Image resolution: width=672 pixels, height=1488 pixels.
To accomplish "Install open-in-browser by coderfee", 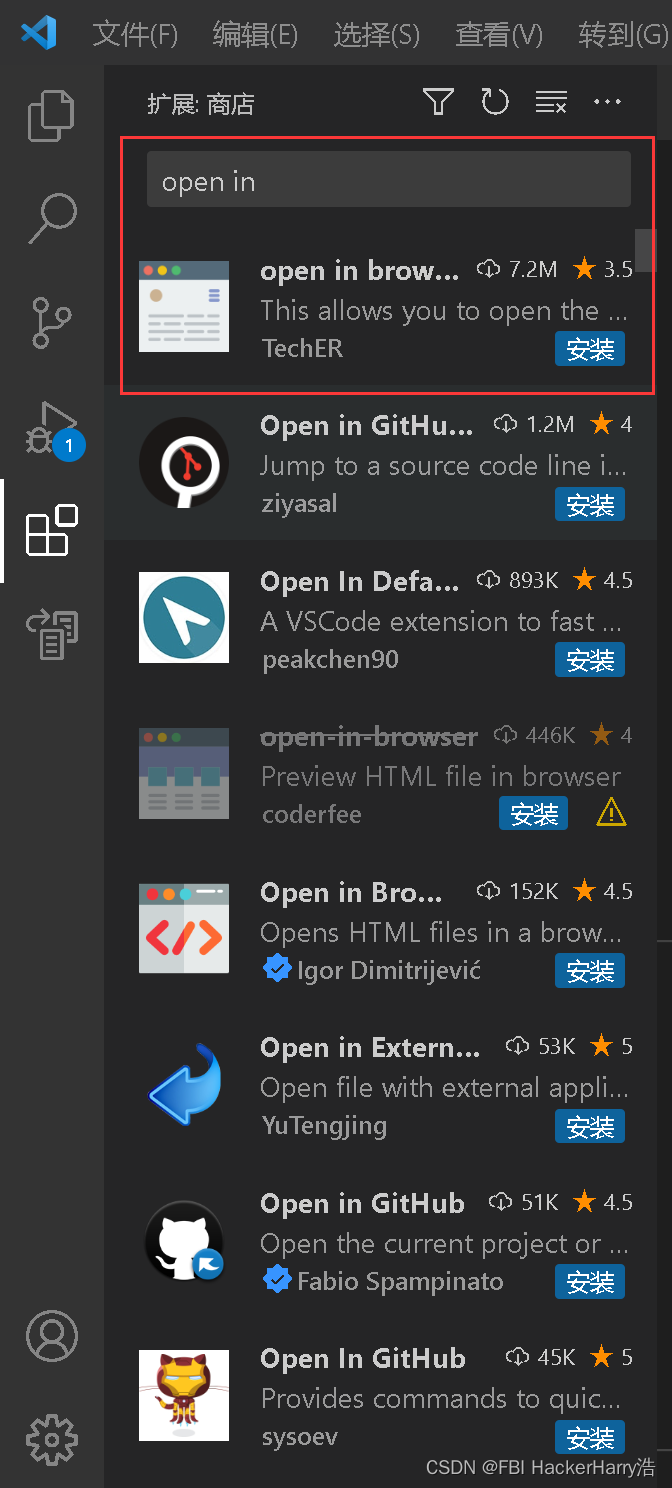I will point(534,814).
